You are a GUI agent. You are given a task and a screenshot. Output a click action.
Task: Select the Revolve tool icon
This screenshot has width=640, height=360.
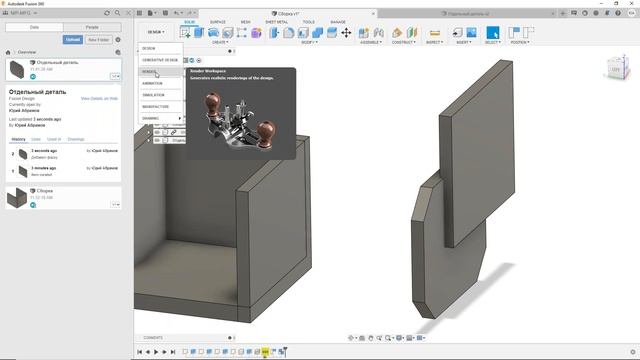coord(213,33)
